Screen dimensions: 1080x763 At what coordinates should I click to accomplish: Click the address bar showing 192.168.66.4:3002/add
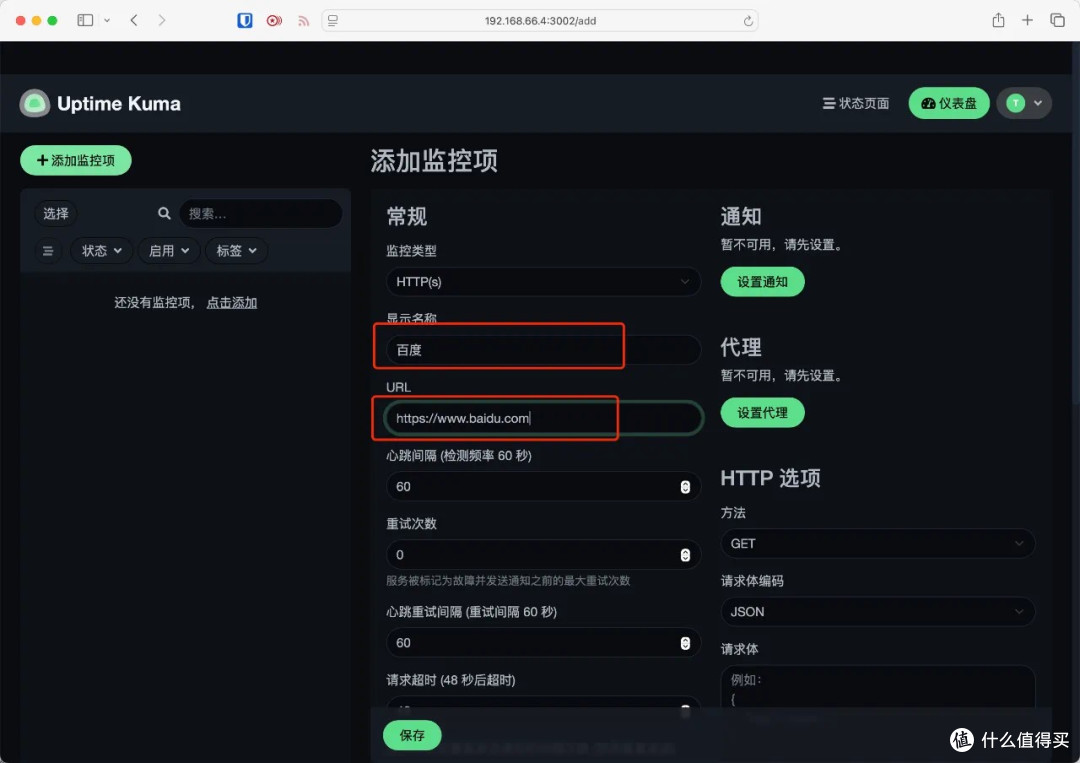point(540,21)
